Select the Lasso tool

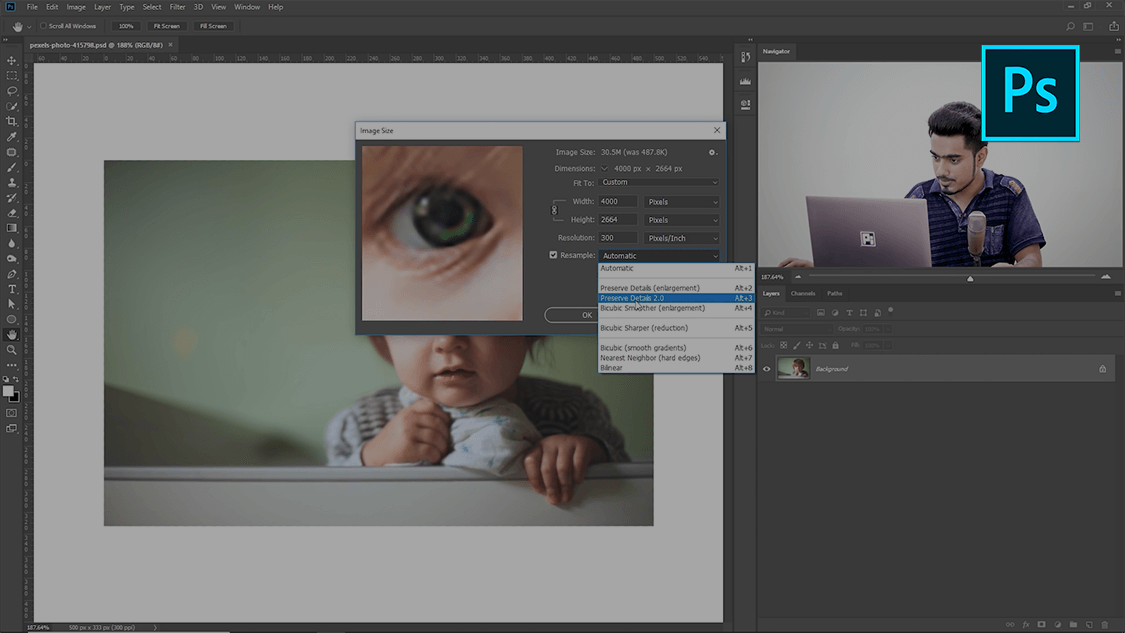(x=12, y=91)
